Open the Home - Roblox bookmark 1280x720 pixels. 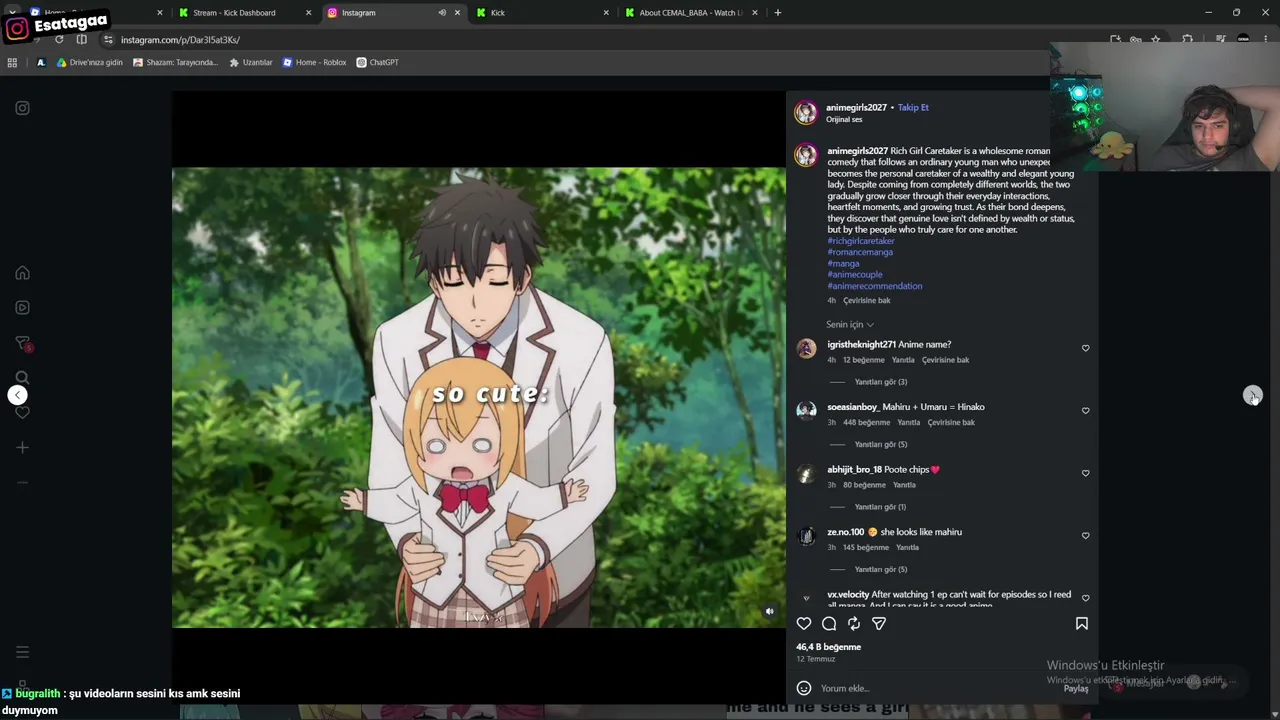(x=314, y=62)
